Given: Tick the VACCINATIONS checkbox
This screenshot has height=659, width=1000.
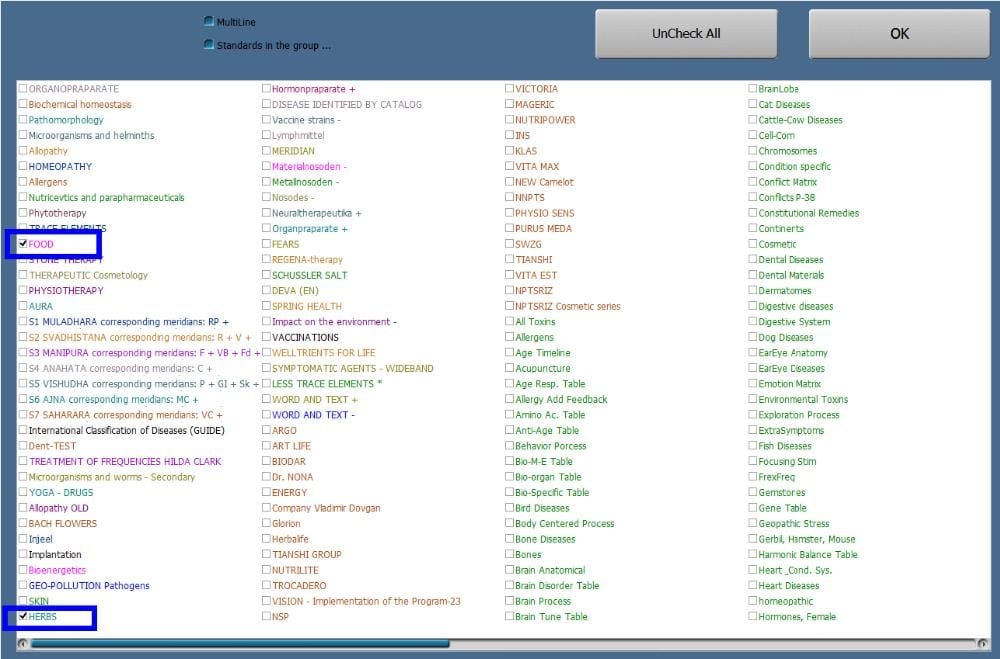Looking at the screenshot, I should tap(266, 338).
